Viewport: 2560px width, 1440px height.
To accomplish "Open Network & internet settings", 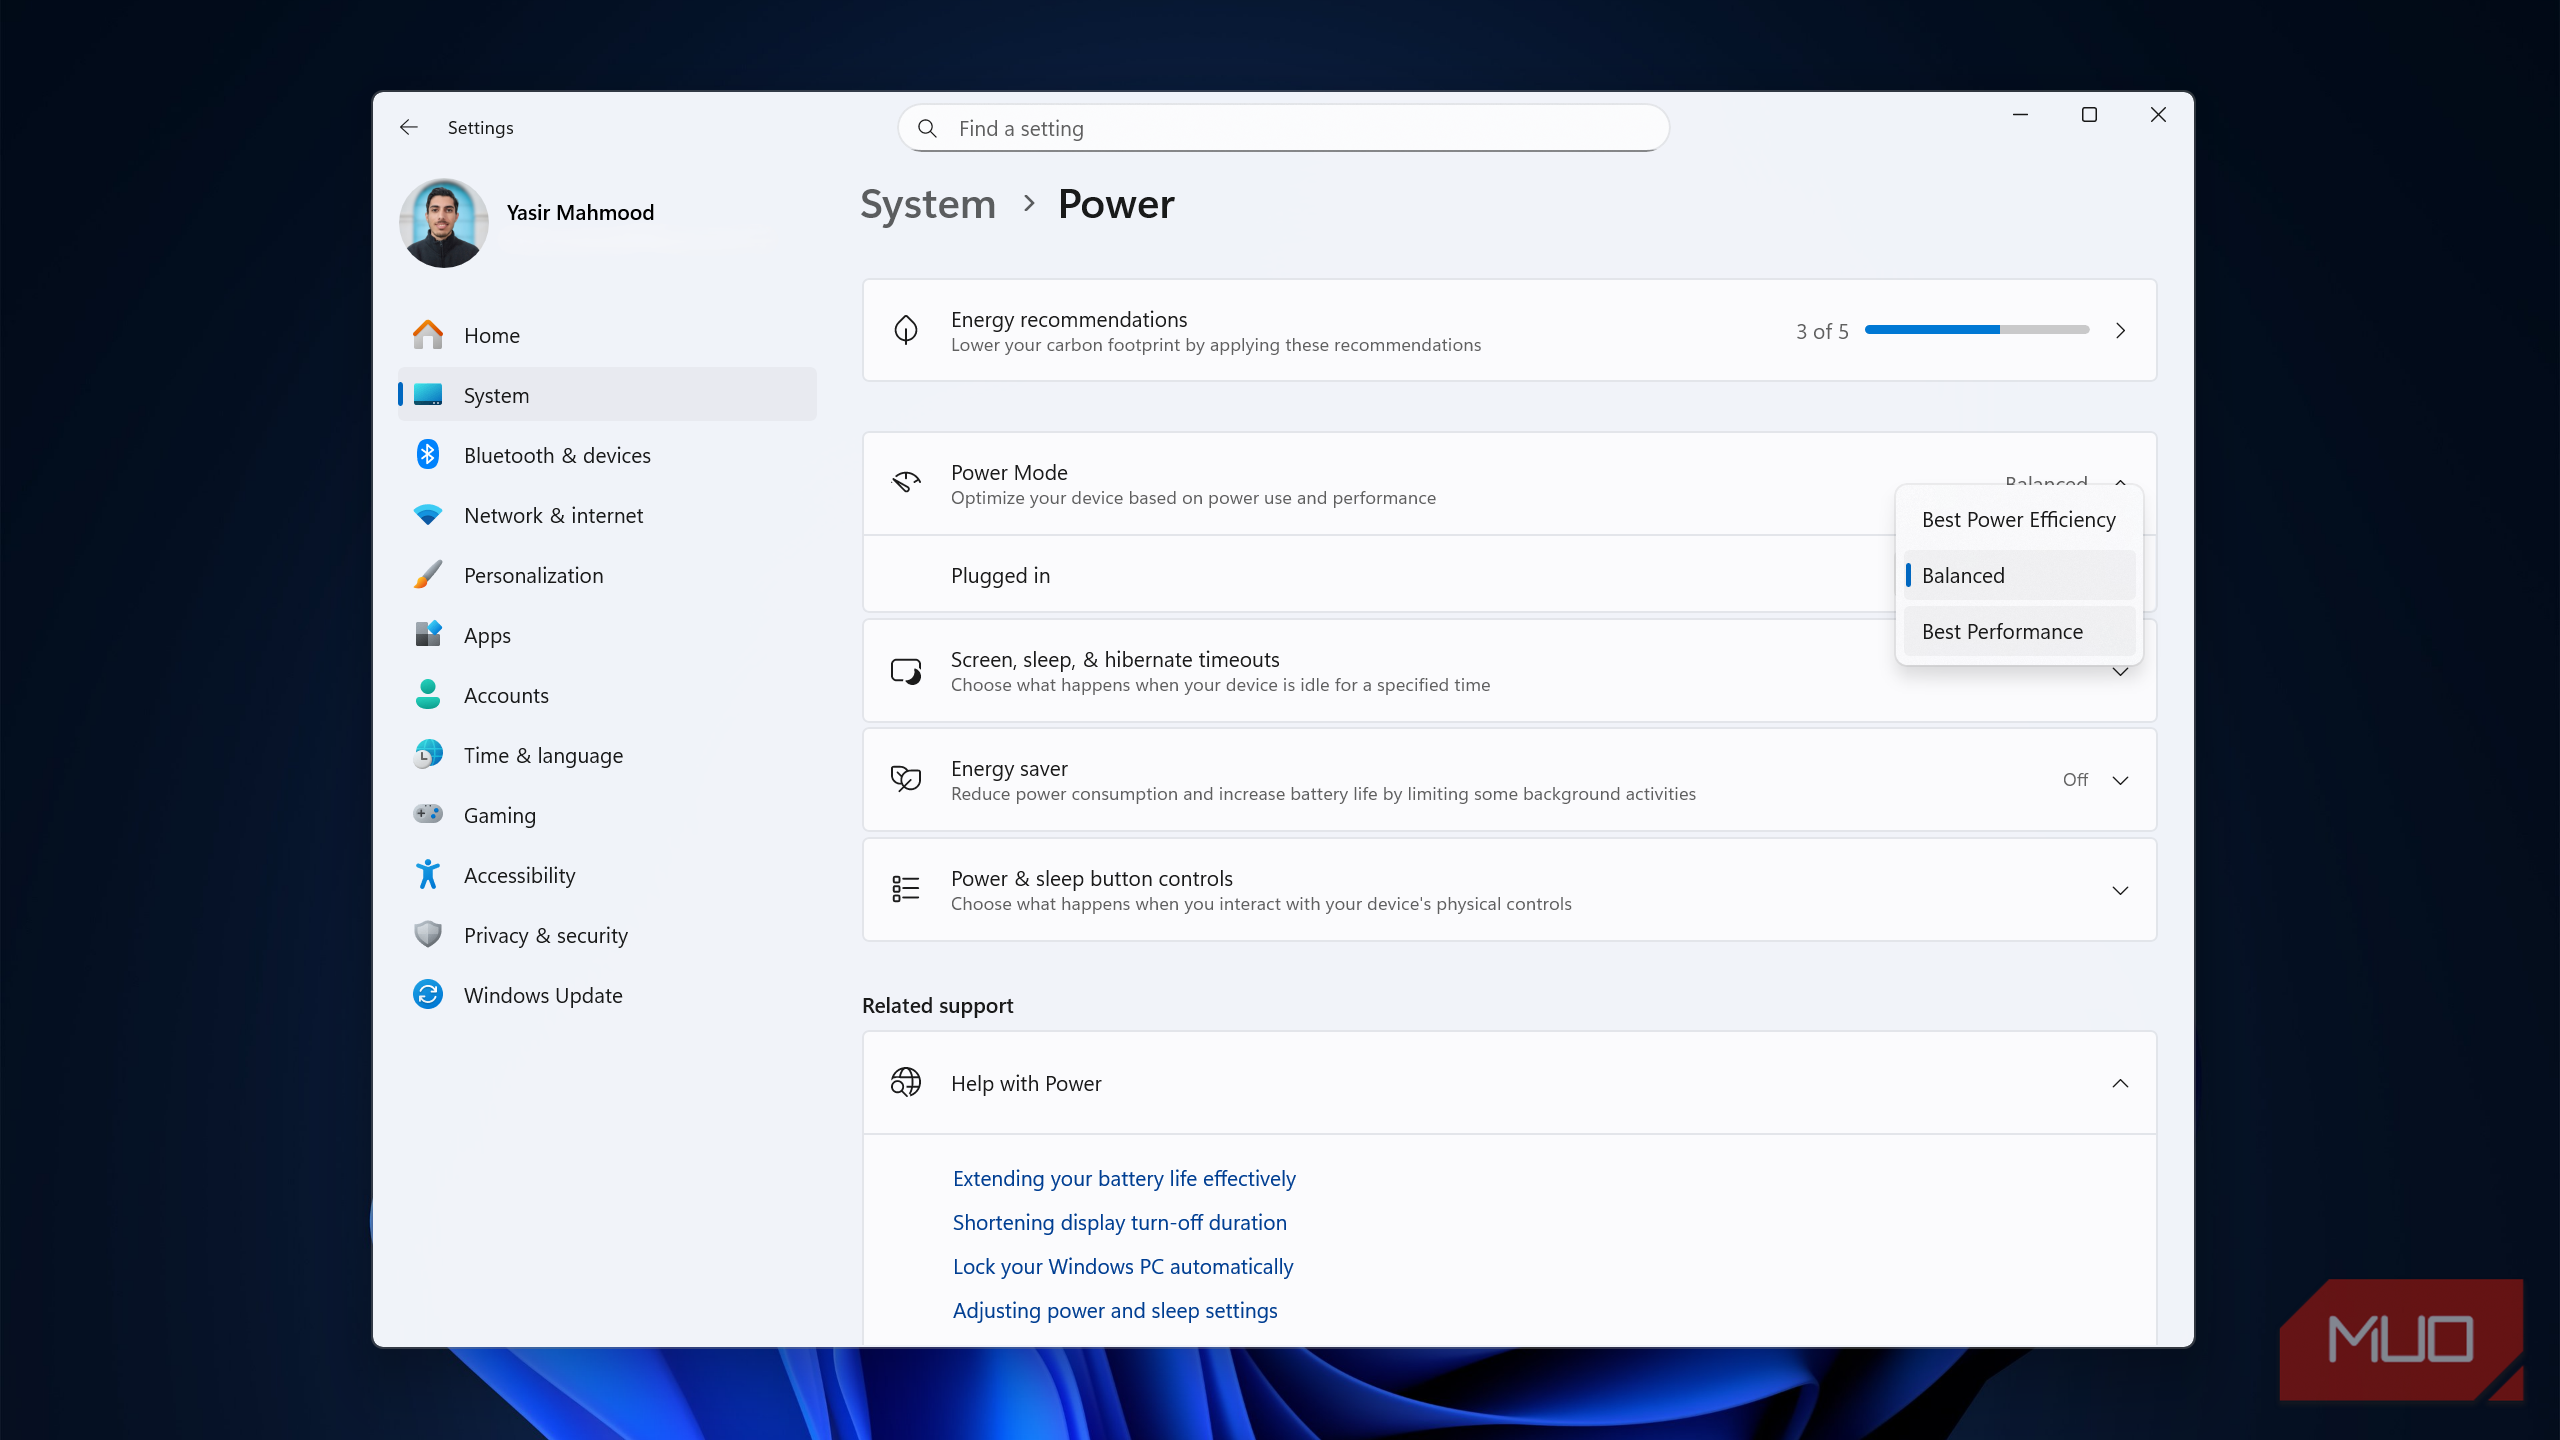I will [x=608, y=515].
